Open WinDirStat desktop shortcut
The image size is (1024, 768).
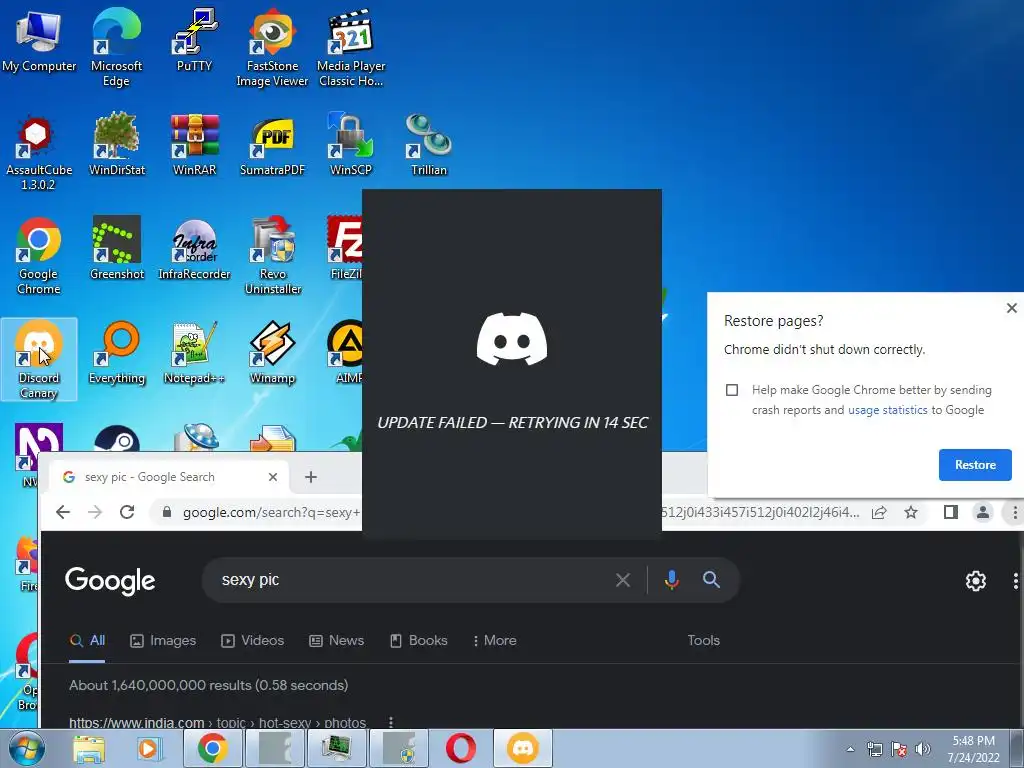tap(117, 145)
